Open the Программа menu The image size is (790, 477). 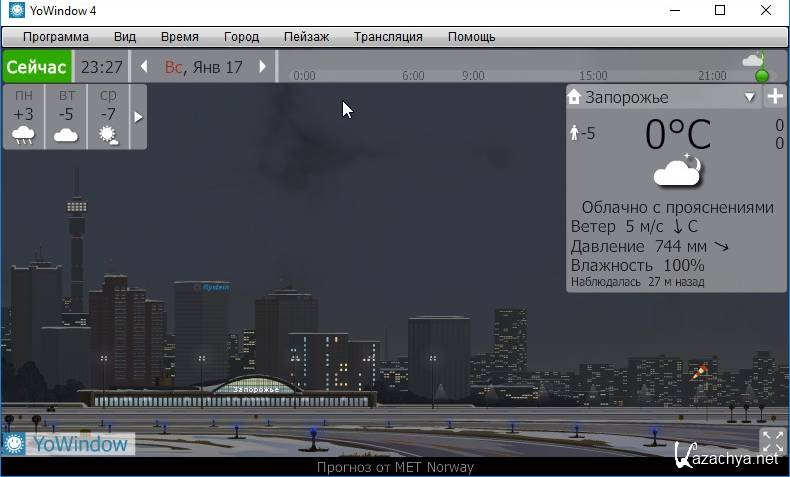point(56,37)
